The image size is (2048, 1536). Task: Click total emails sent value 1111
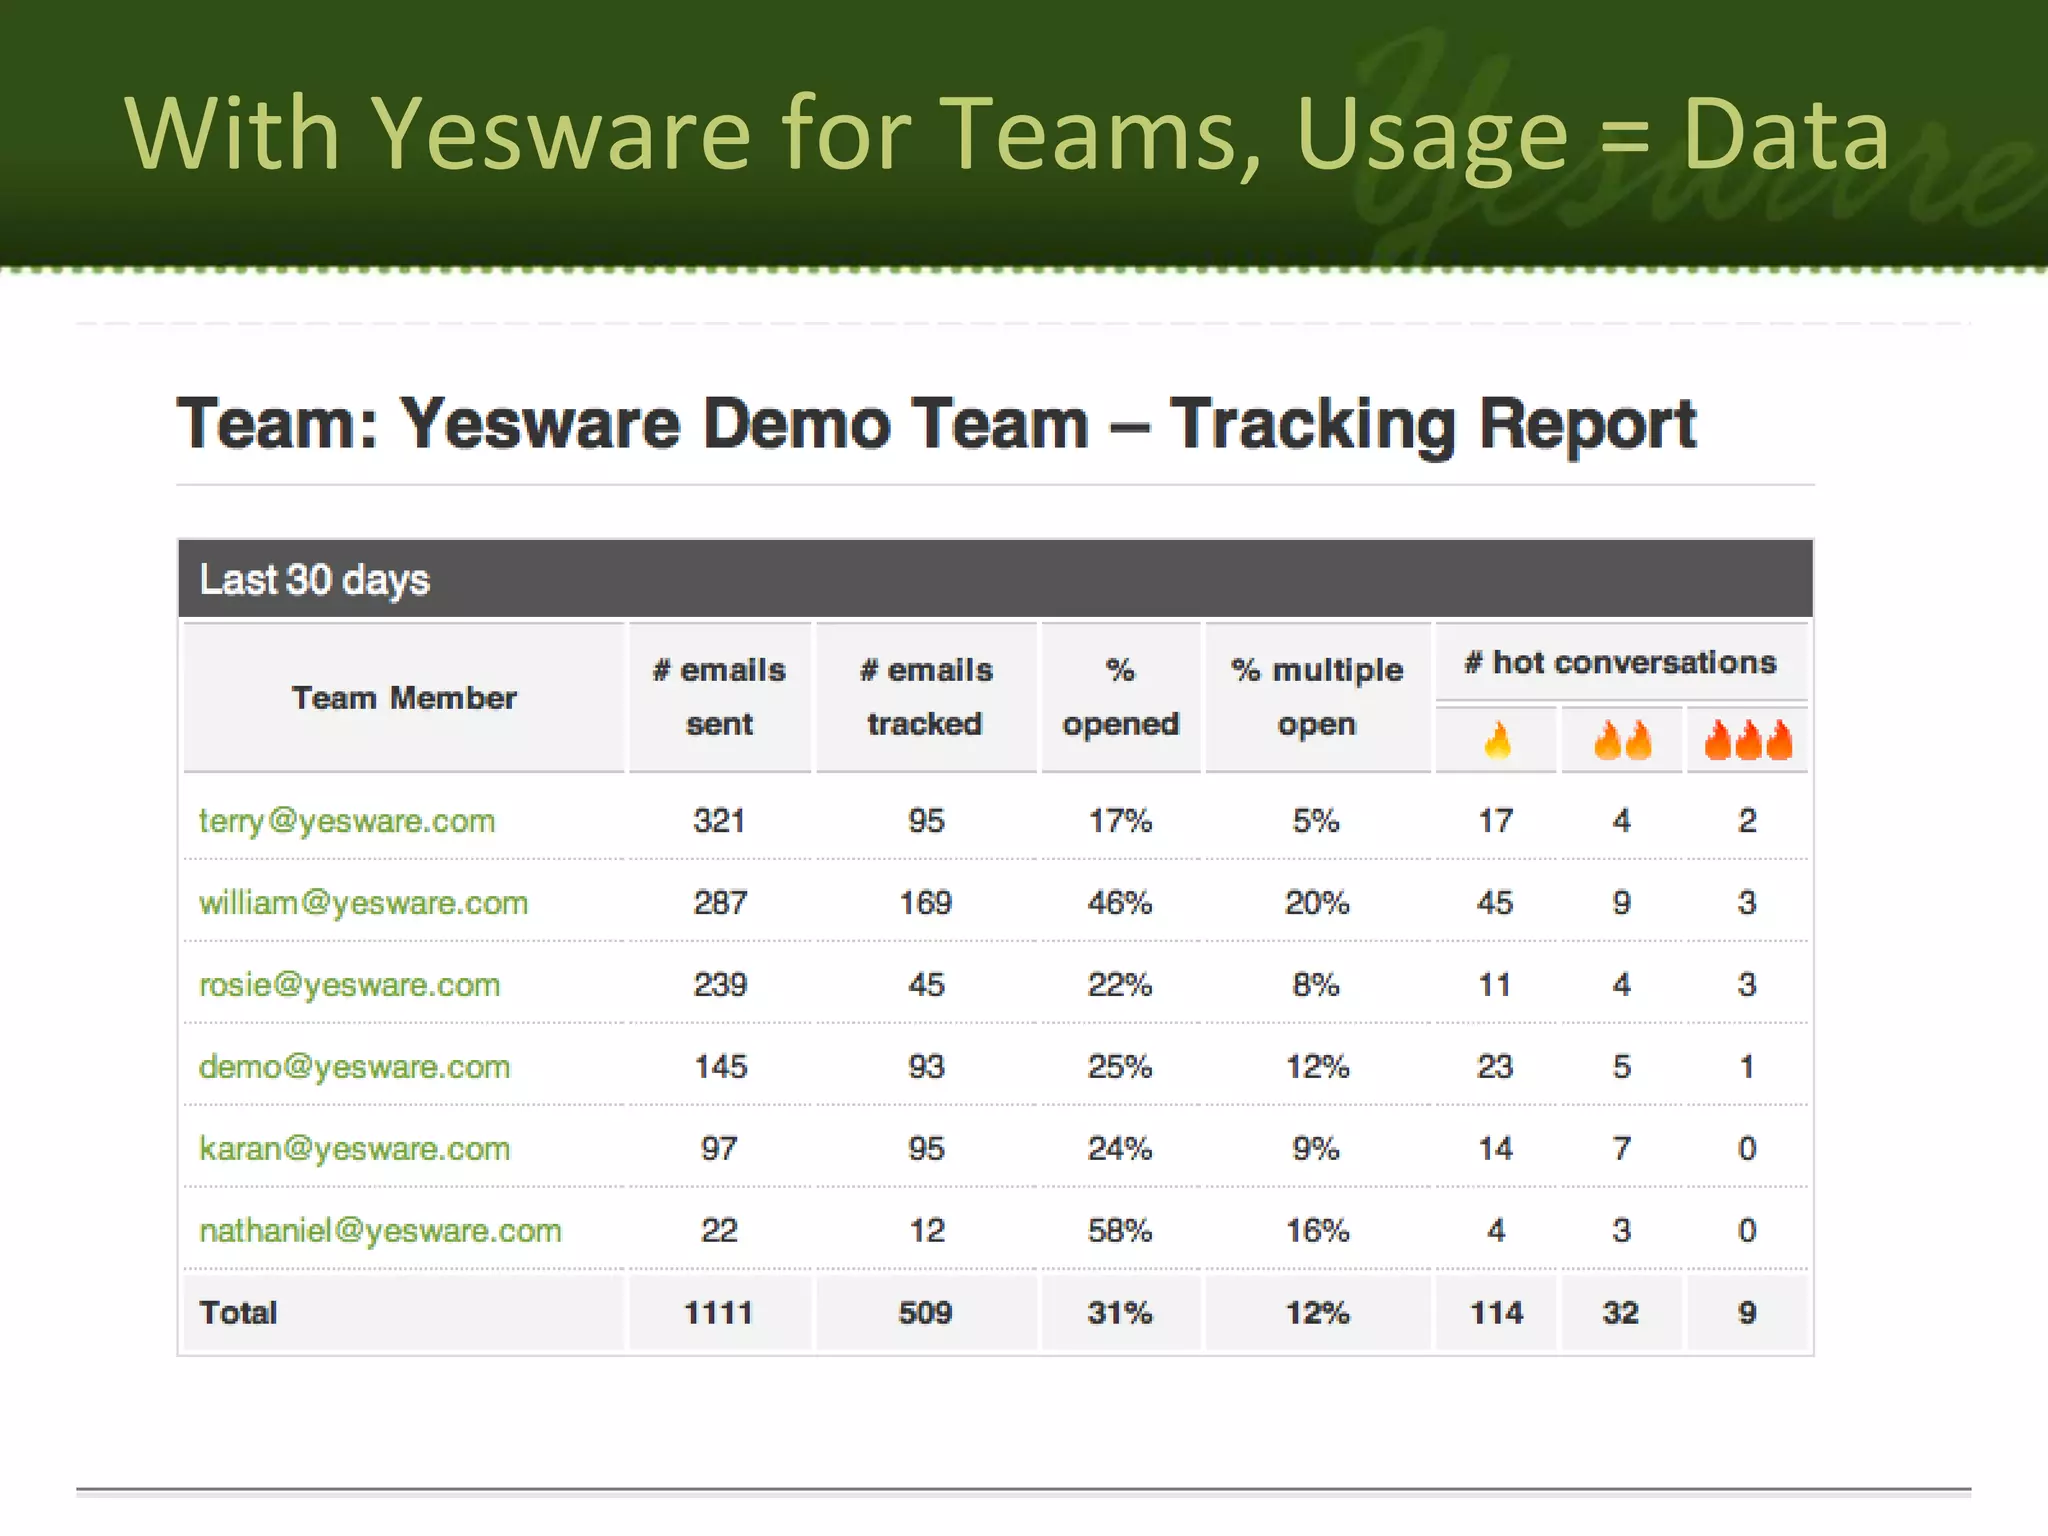pyautogui.click(x=718, y=1313)
